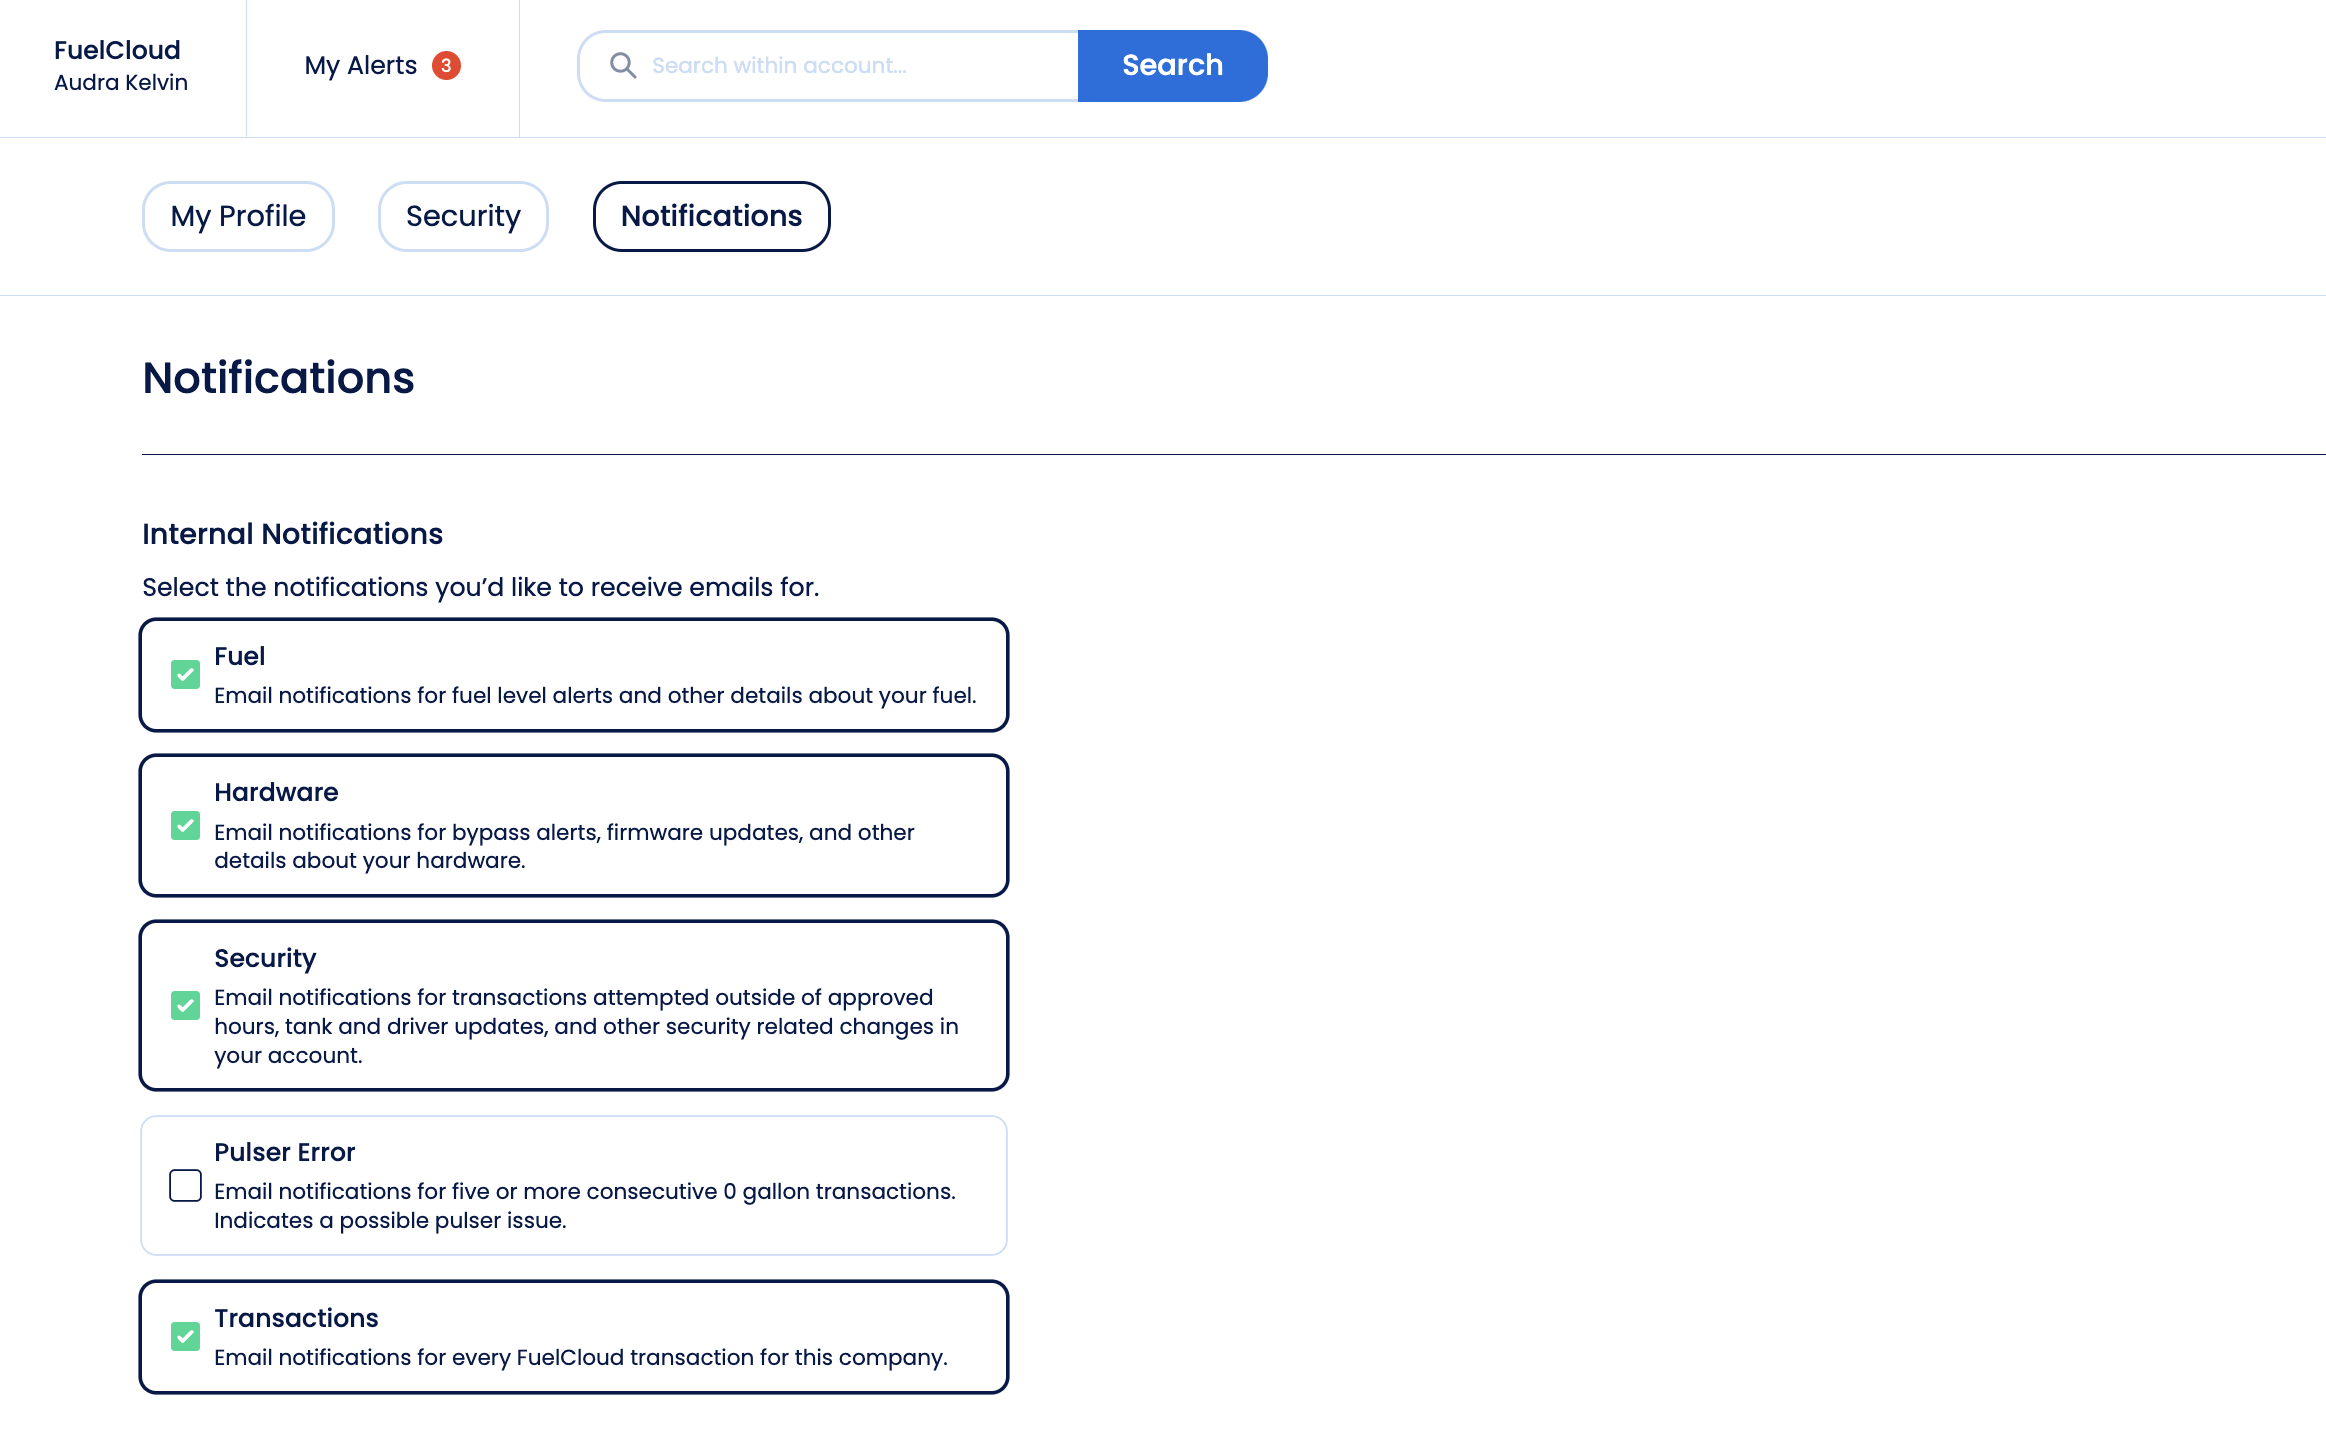Enable the Pulser Error checkbox

[185, 1186]
